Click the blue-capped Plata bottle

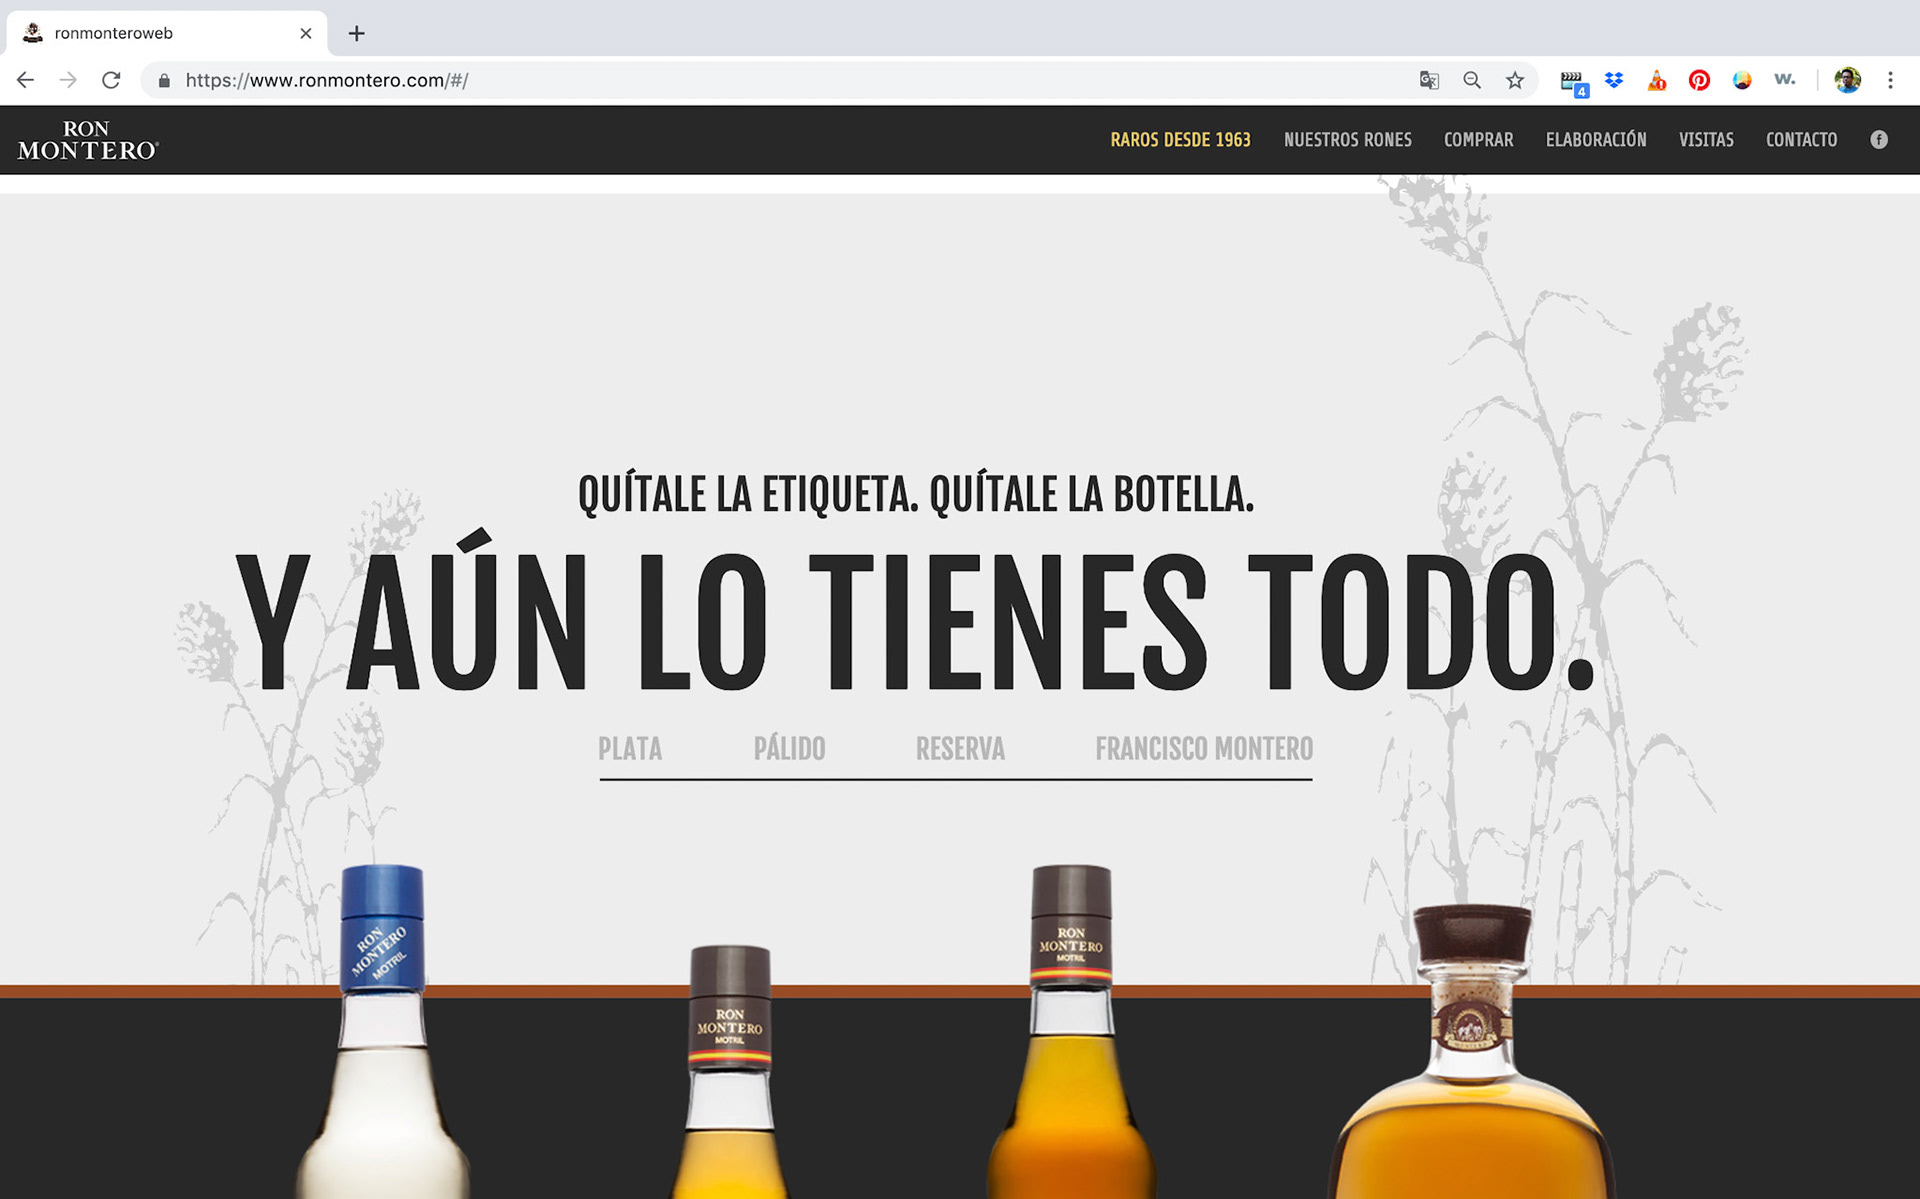(x=383, y=1032)
